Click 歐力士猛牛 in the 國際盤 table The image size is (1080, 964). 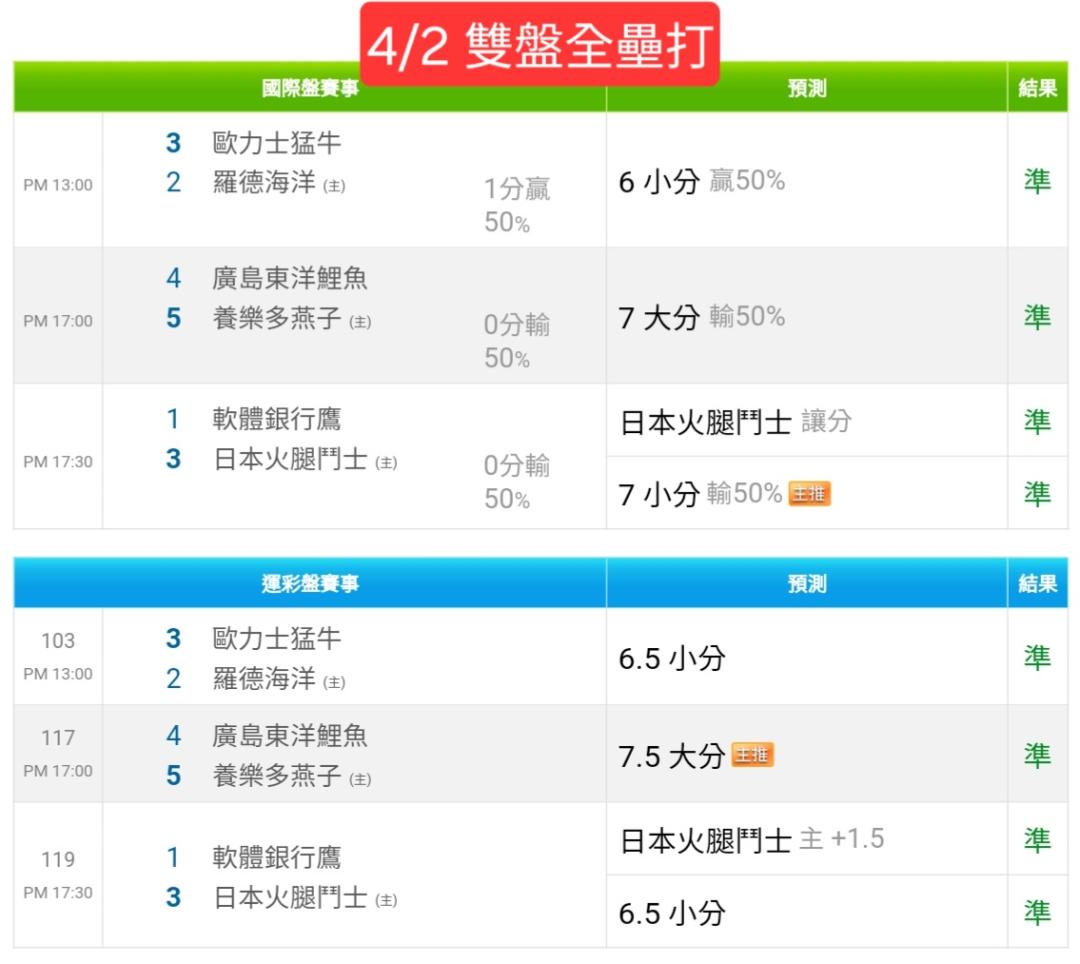pos(277,143)
